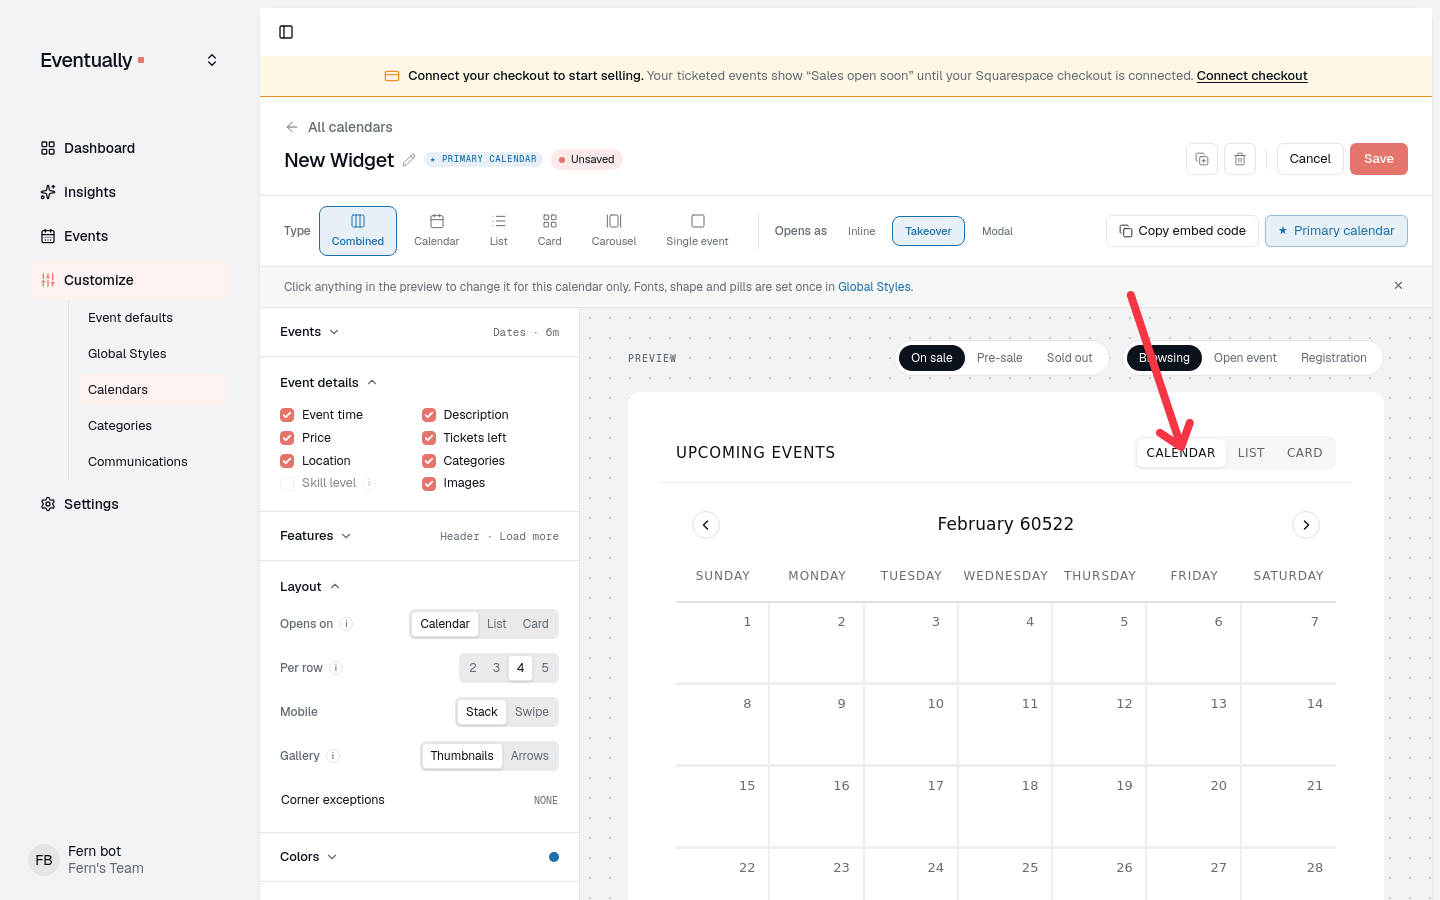
Task: Follow the Connect checkout link
Action: [x=1252, y=76]
